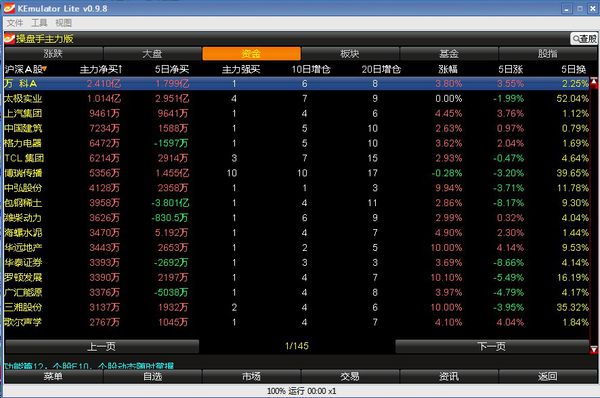Open the 自选 bottom button
The height and width of the screenshot is (398, 600).
[152, 377]
